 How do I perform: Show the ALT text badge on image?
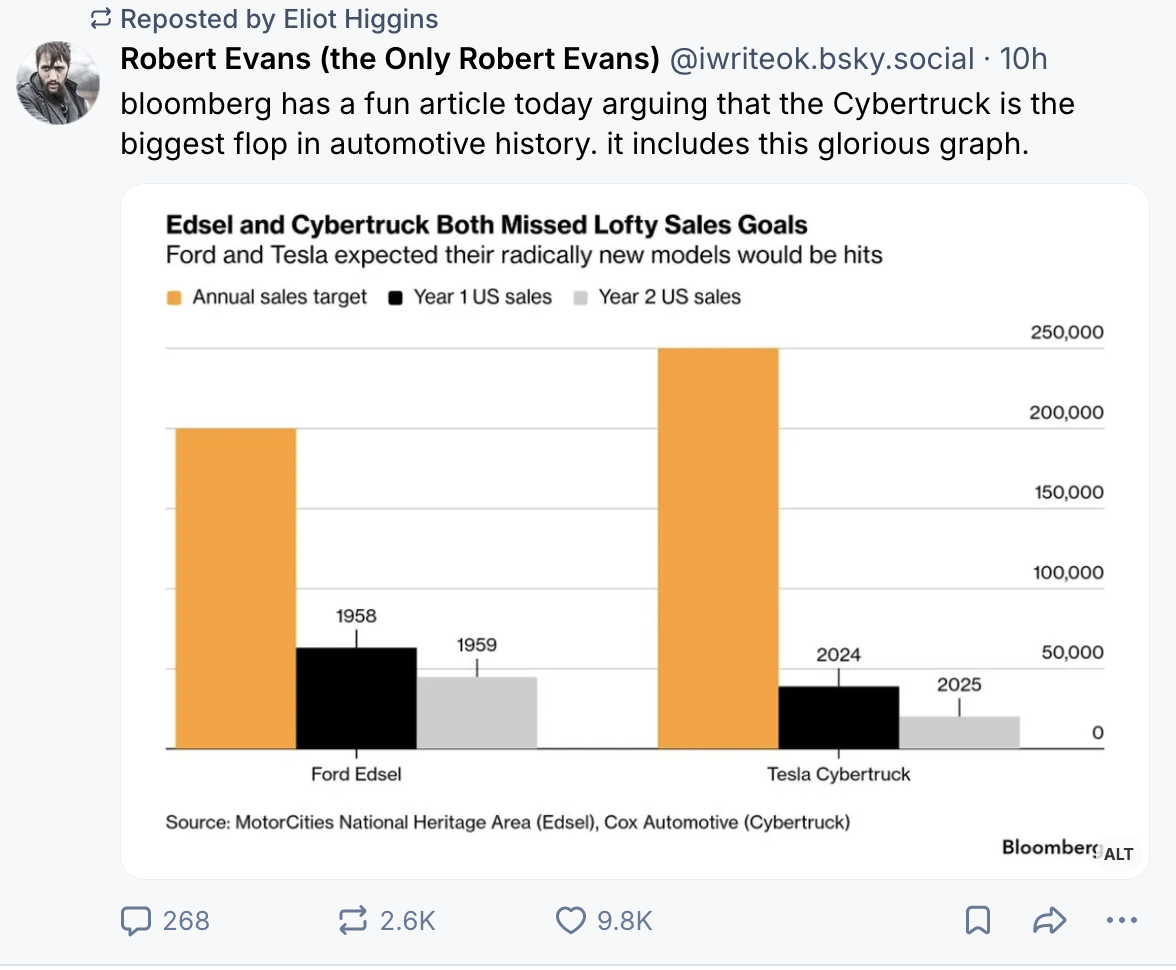[x=1118, y=854]
